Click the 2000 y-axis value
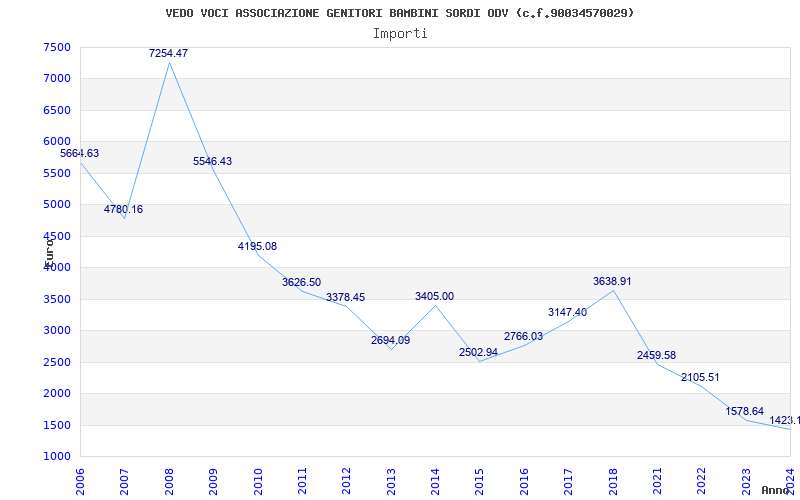Viewport: 800px width, 500px height. click(x=57, y=393)
